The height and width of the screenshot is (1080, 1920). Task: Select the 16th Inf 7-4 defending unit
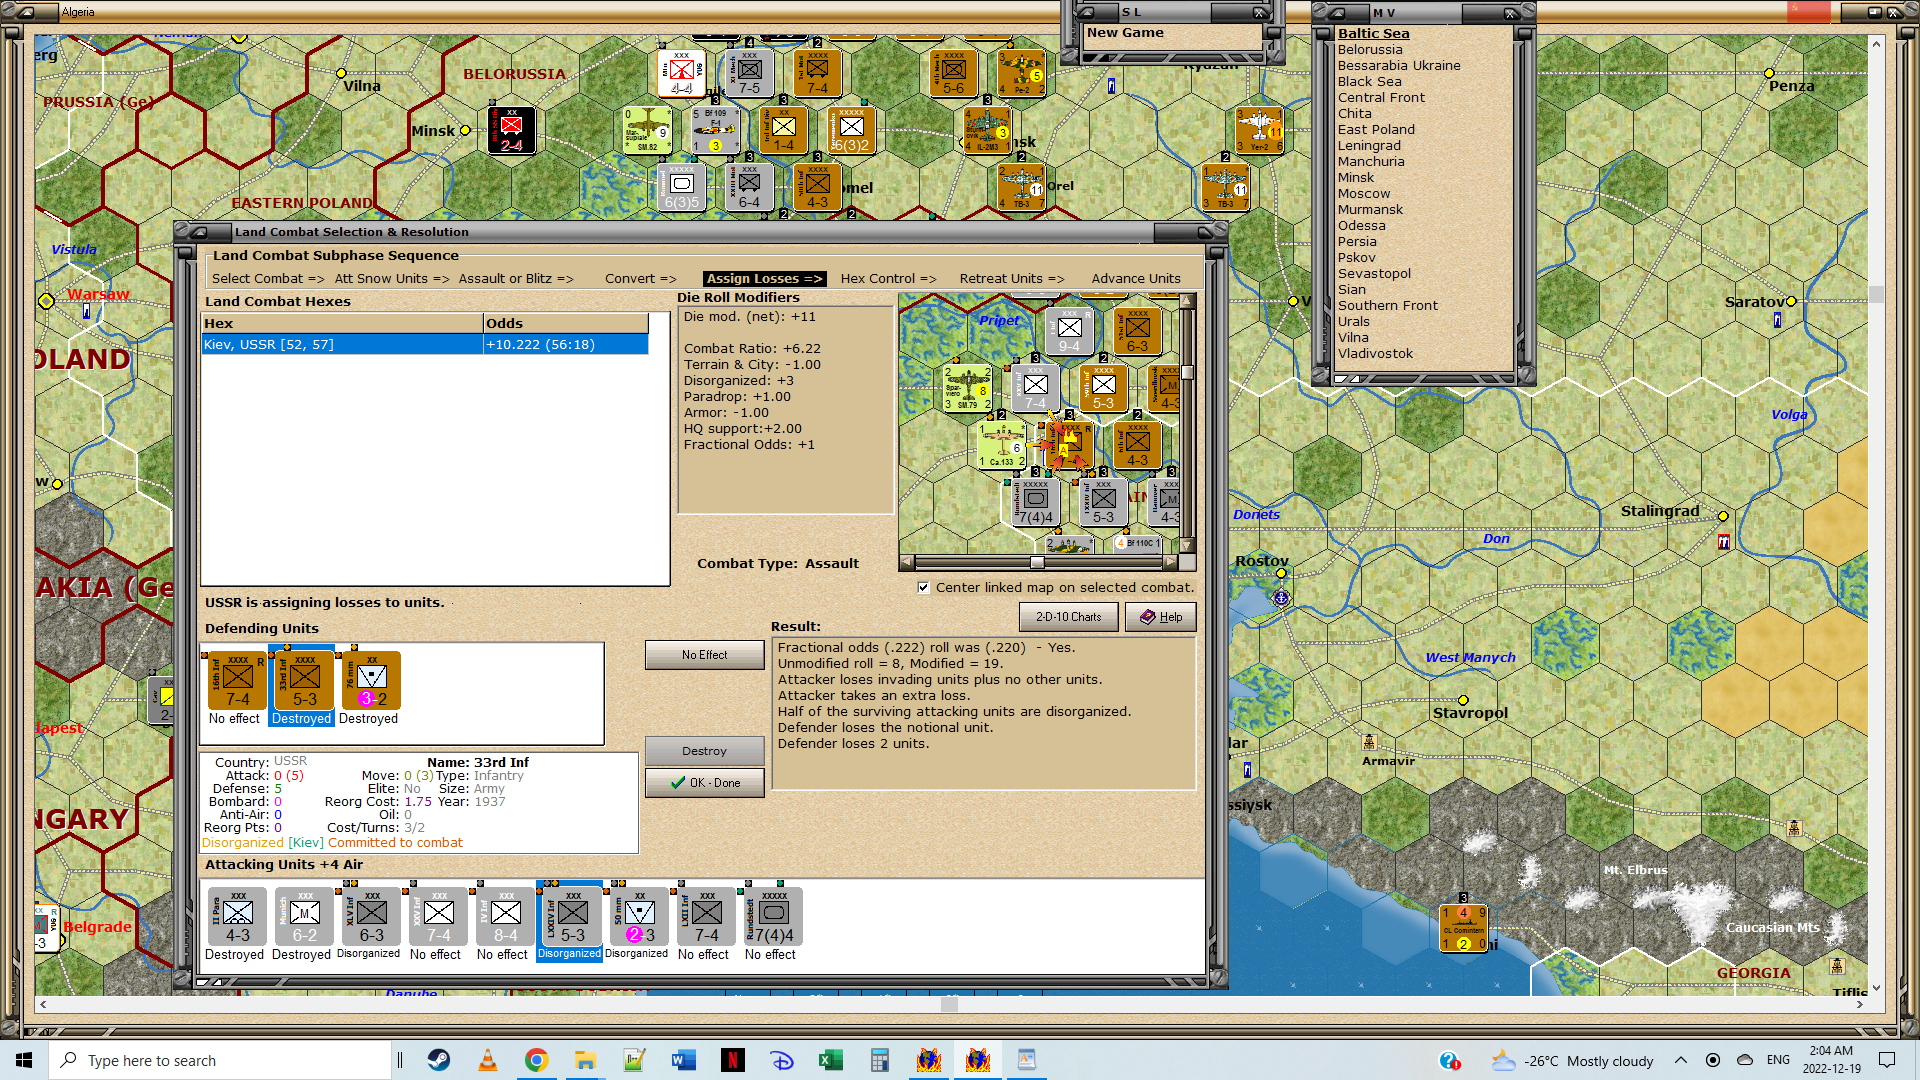237,681
